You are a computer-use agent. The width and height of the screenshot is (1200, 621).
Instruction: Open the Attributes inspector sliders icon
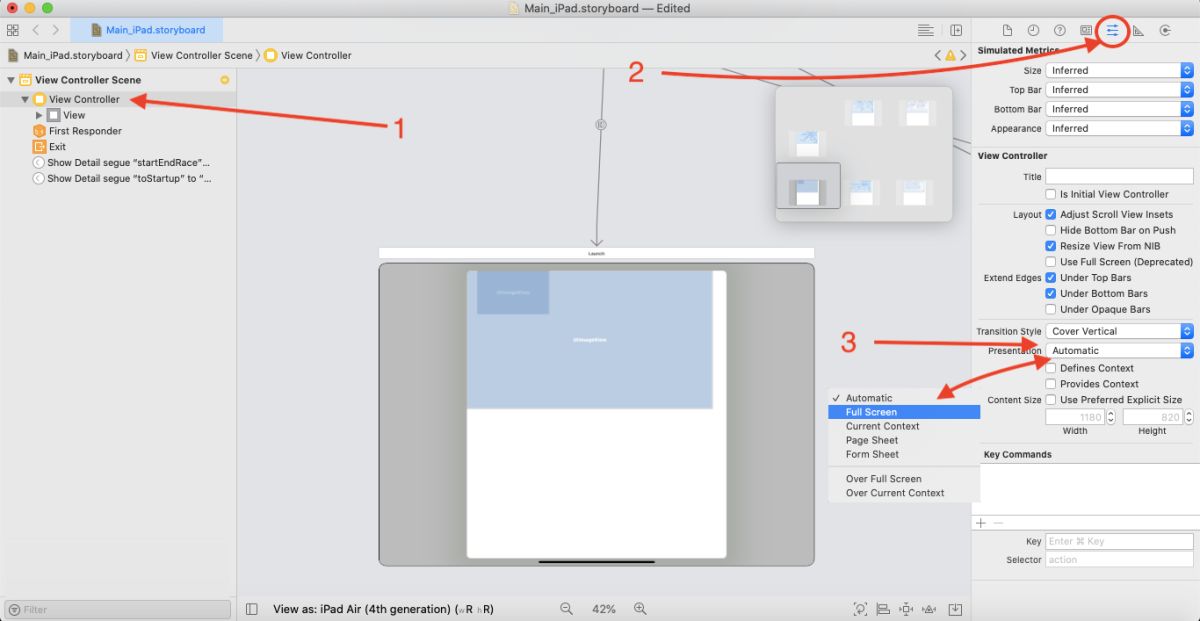coord(1112,30)
